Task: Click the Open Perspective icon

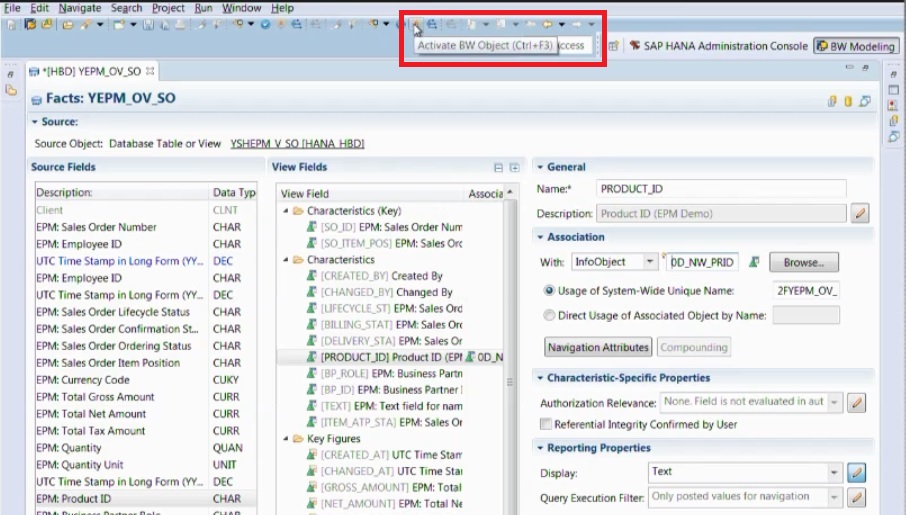Action: click(613, 46)
